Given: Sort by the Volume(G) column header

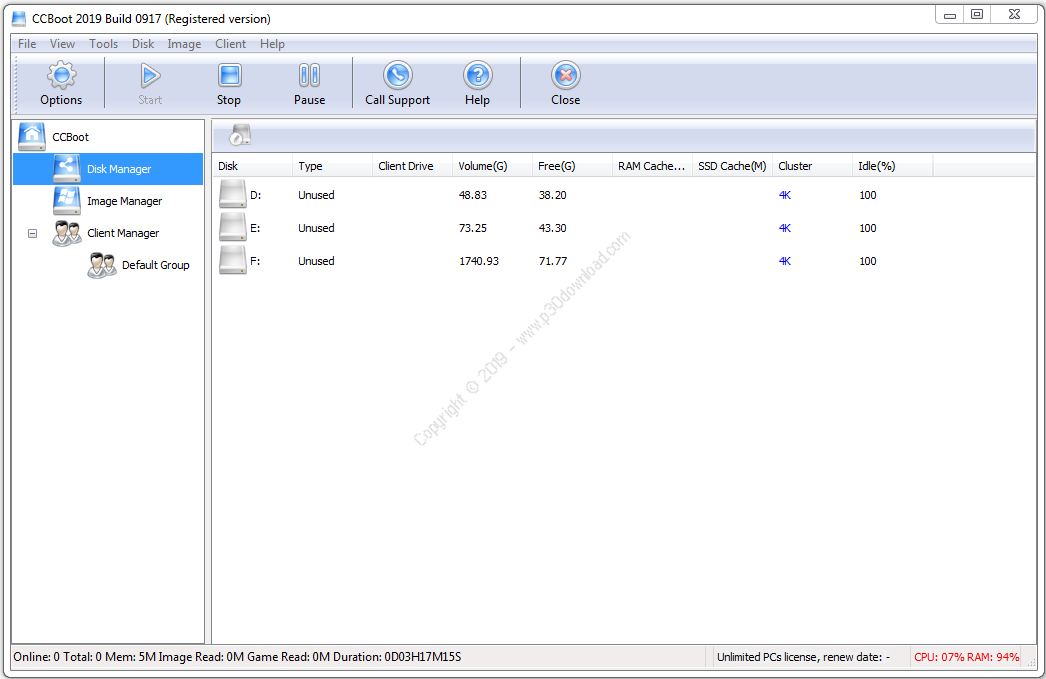Looking at the screenshot, I should [492, 166].
